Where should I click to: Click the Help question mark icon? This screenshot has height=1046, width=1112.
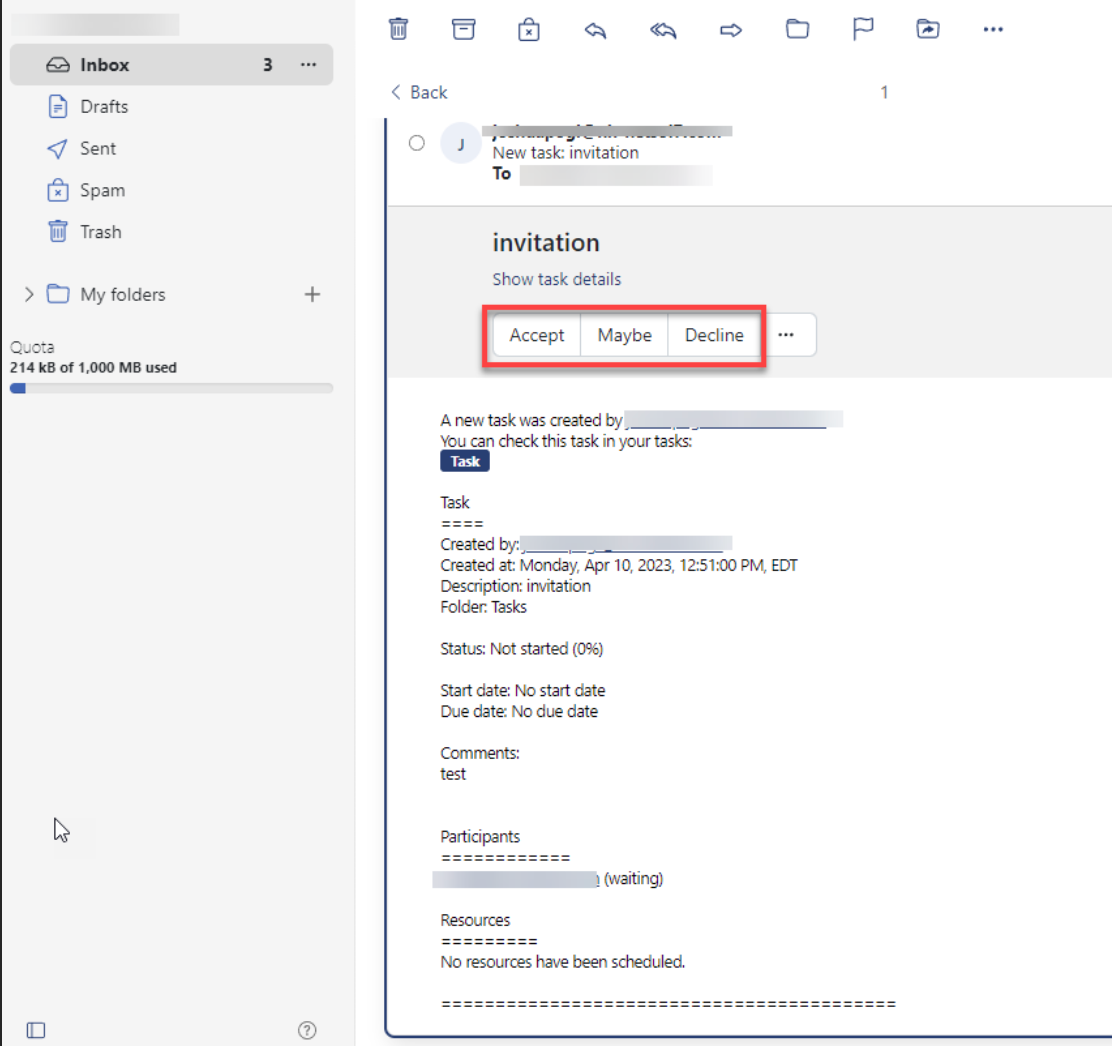tap(307, 1030)
